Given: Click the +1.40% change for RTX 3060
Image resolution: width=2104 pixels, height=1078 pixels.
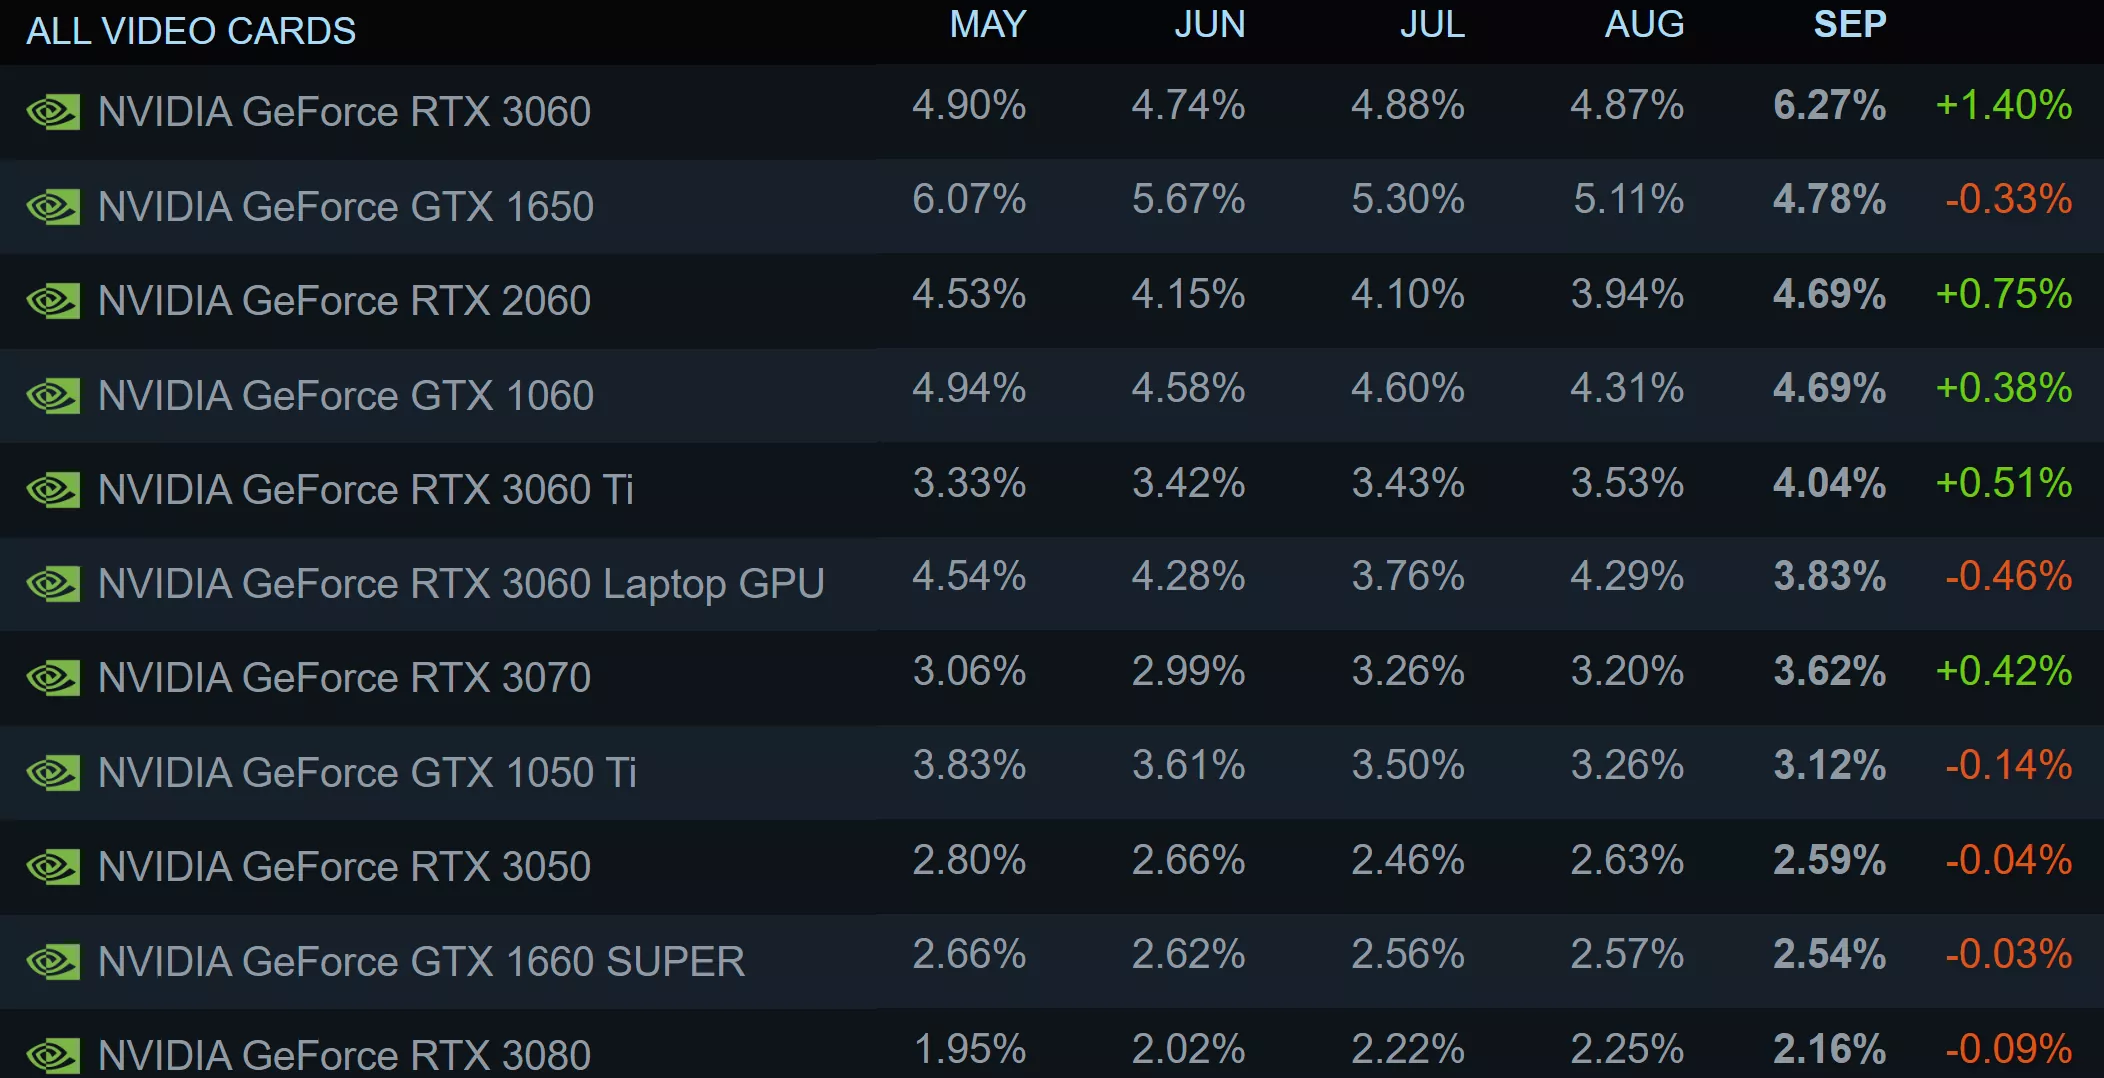Looking at the screenshot, I should pos(2003,105).
